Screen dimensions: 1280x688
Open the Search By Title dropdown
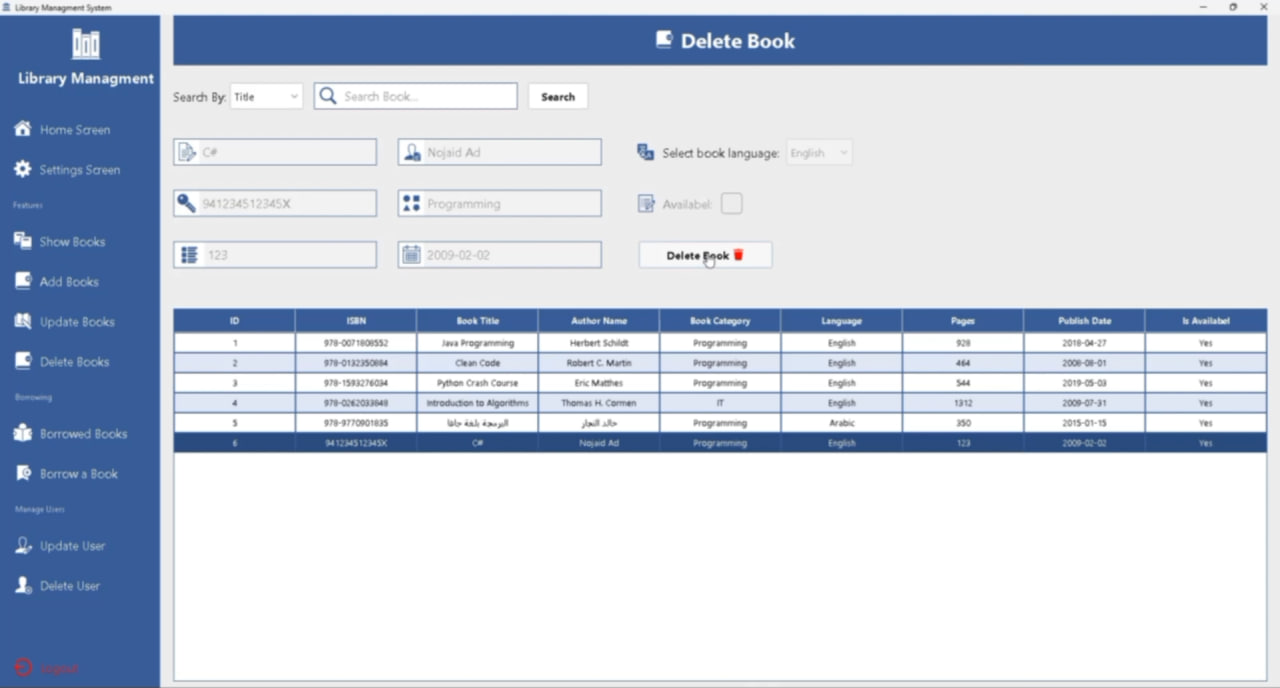(266, 97)
